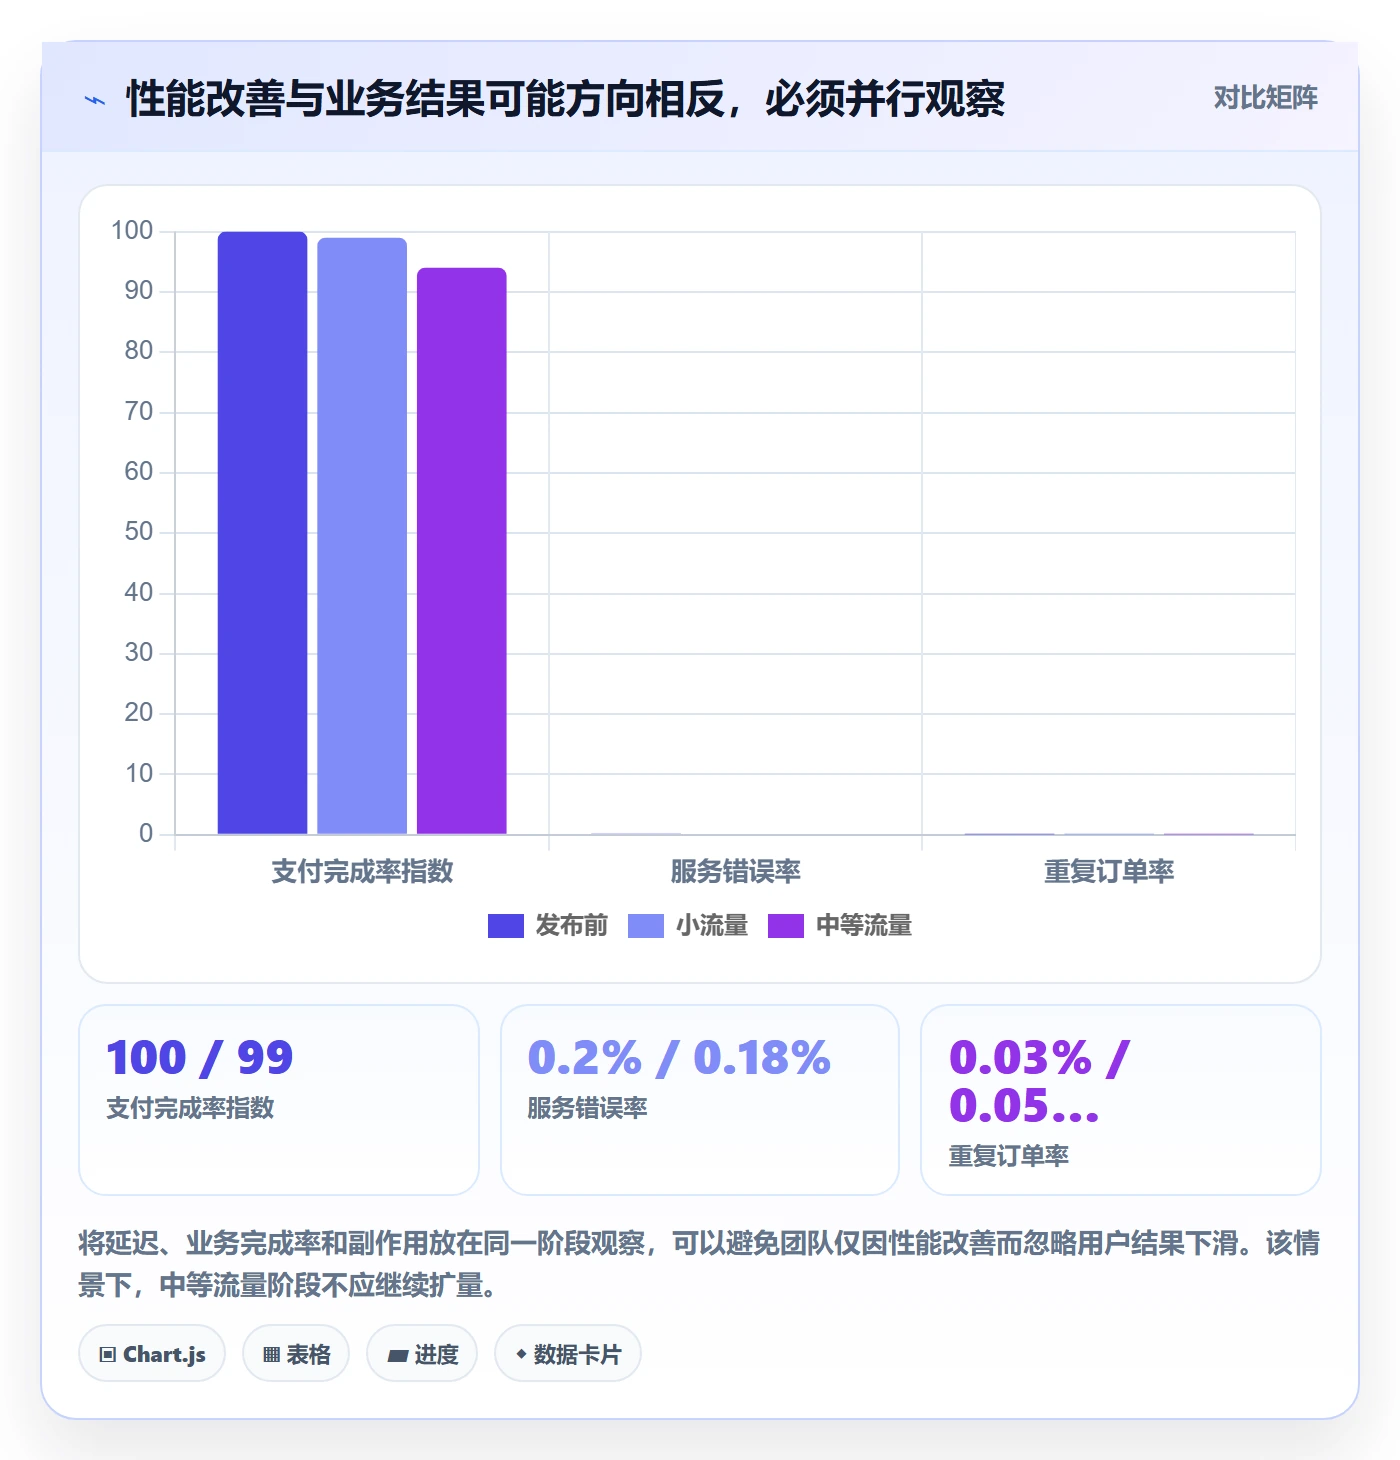Click the 进度 tag chip
This screenshot has width=1400, height=1460.
(422, 1354)
